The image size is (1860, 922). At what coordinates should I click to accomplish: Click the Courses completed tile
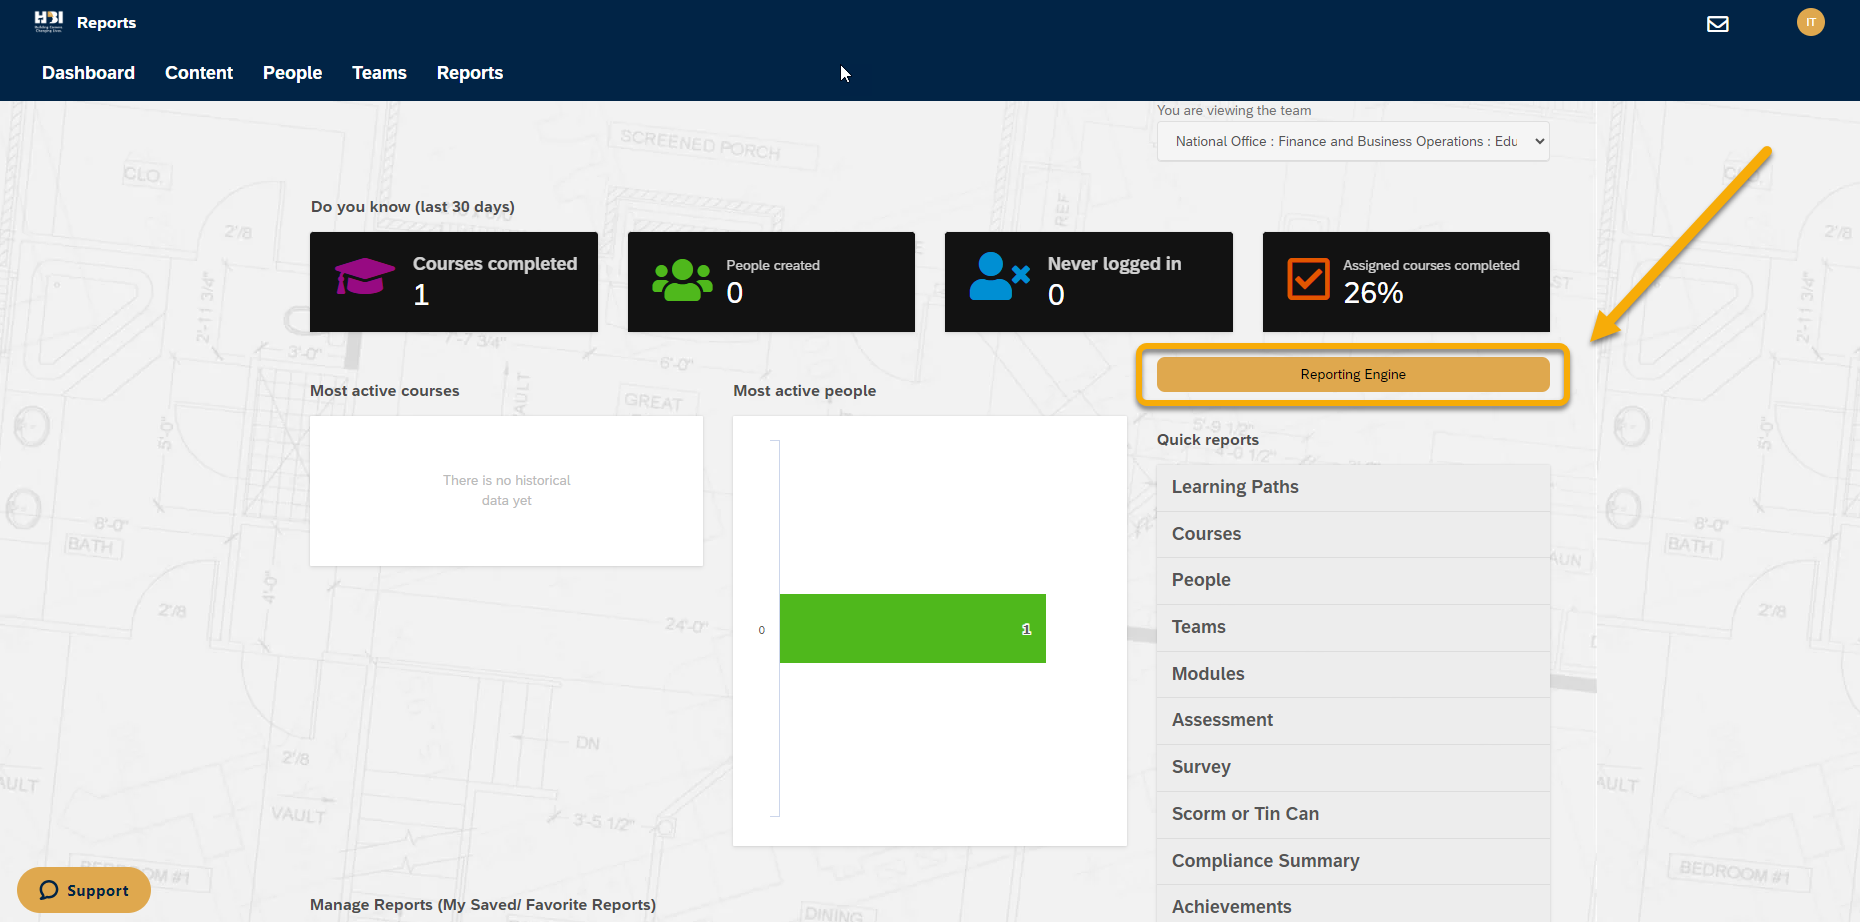pos(453,282)
